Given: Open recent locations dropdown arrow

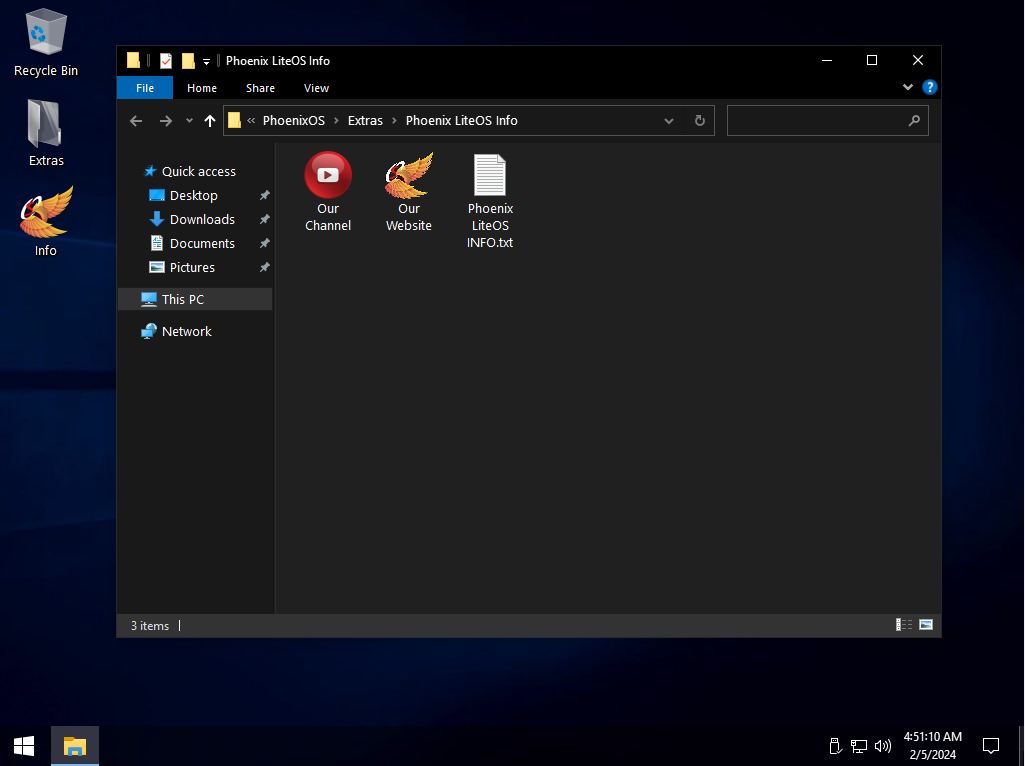Looking at the screenshot, I should pos(189,121).
